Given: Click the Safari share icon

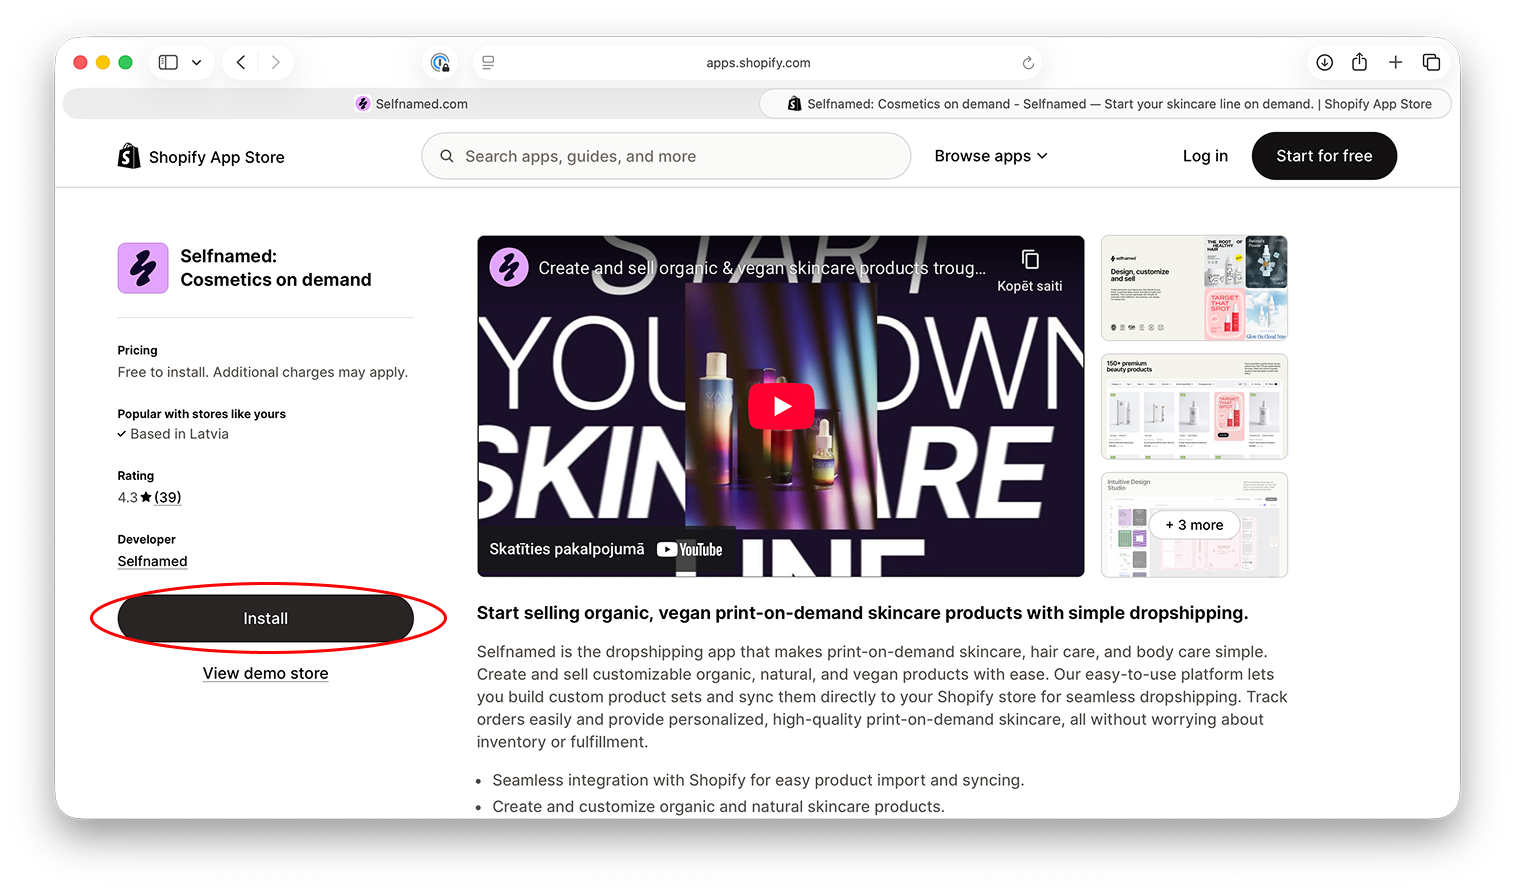Looking at the screenshot, I should pos(1359,62).
